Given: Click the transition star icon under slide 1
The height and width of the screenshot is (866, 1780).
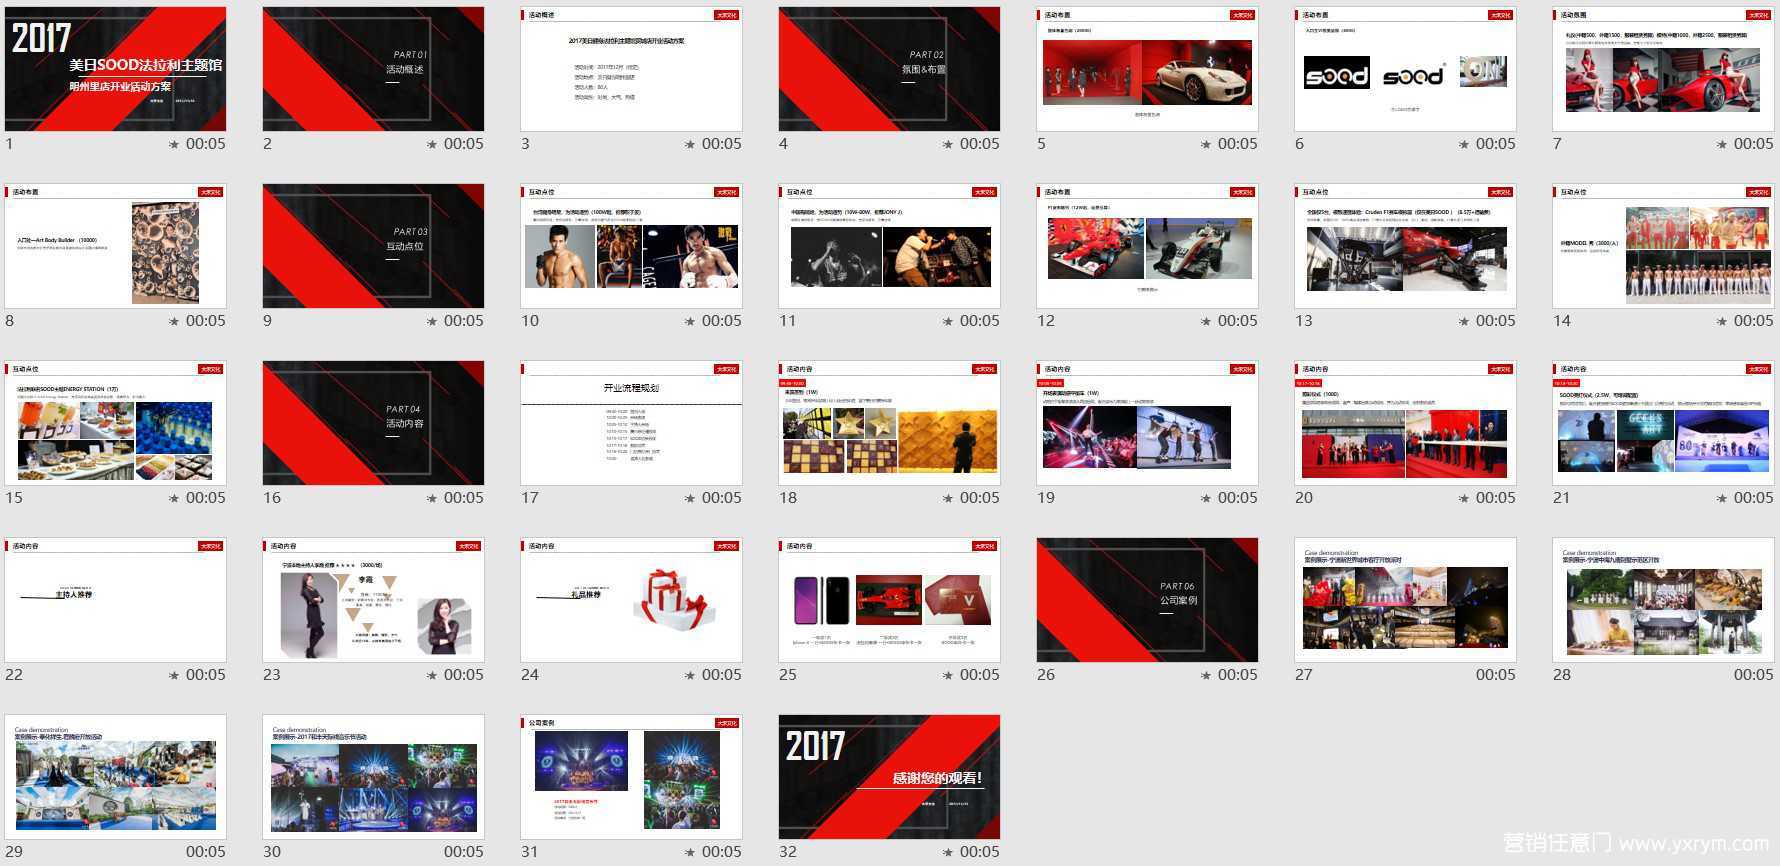Looking at the screenshot, I should click(x=174, y=144).
